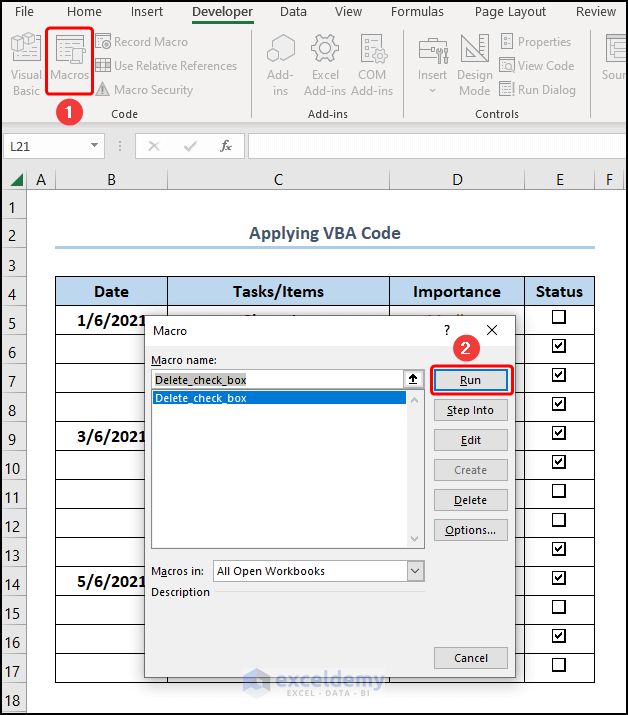The width and height of the screenshot is (628, 715).
Task: Select column D header
Action: (457, 180)
